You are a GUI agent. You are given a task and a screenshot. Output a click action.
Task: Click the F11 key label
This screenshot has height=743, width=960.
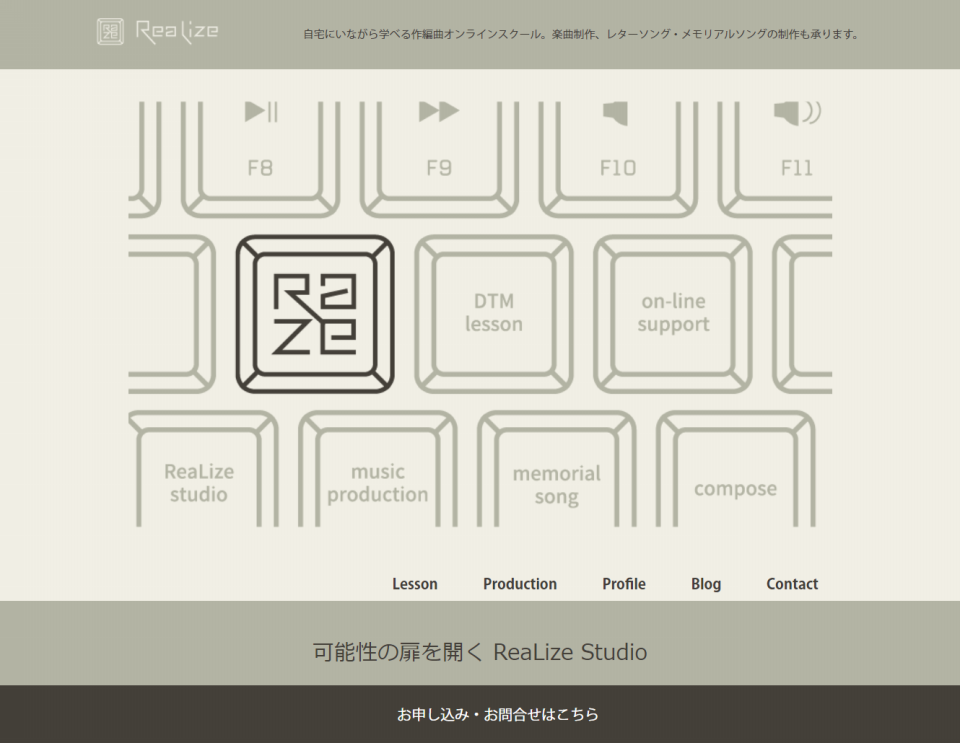[x=797, y=168]
